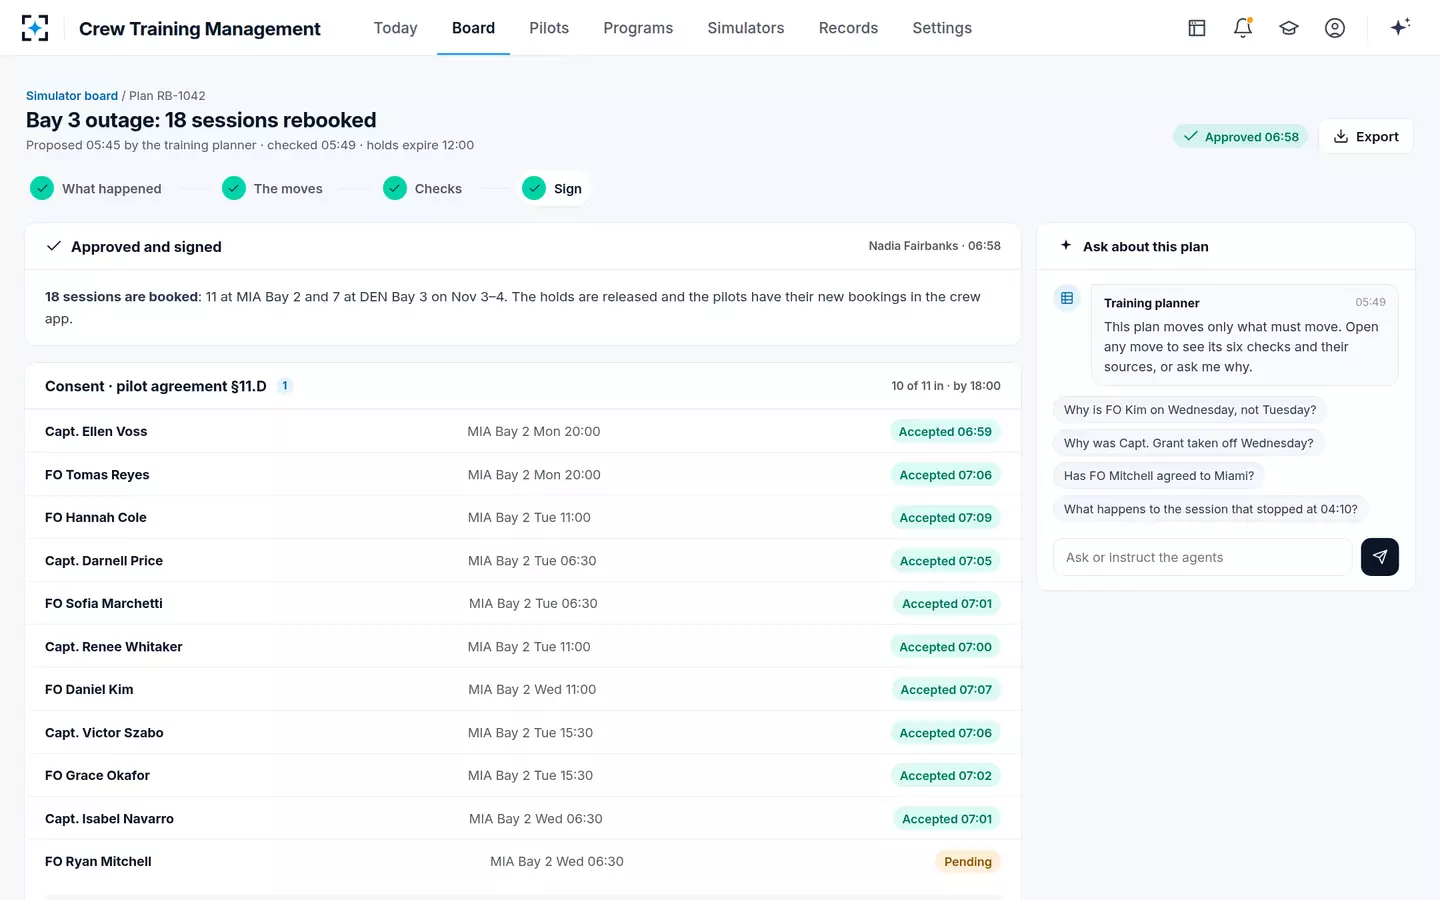
Task: Select the Board tab
Action: click(x=473, y=28)
